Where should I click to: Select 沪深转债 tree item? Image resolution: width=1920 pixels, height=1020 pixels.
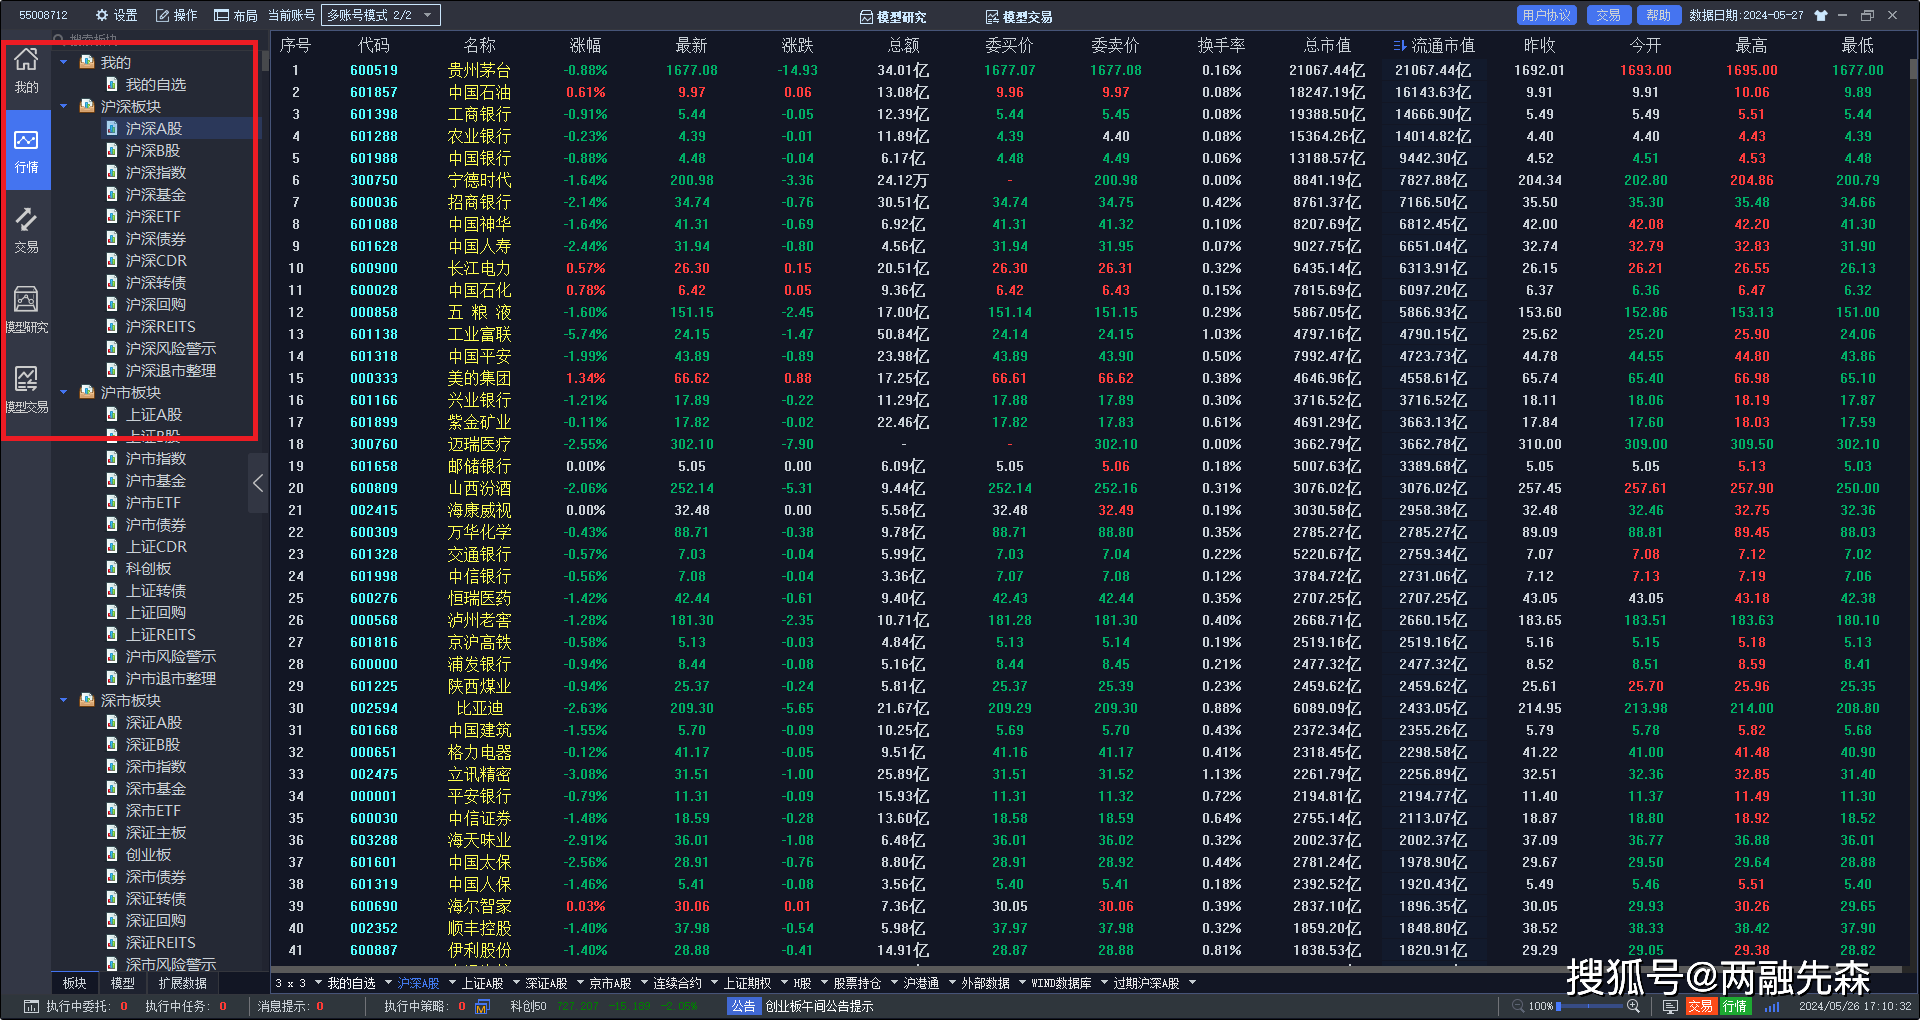[156, 282]
